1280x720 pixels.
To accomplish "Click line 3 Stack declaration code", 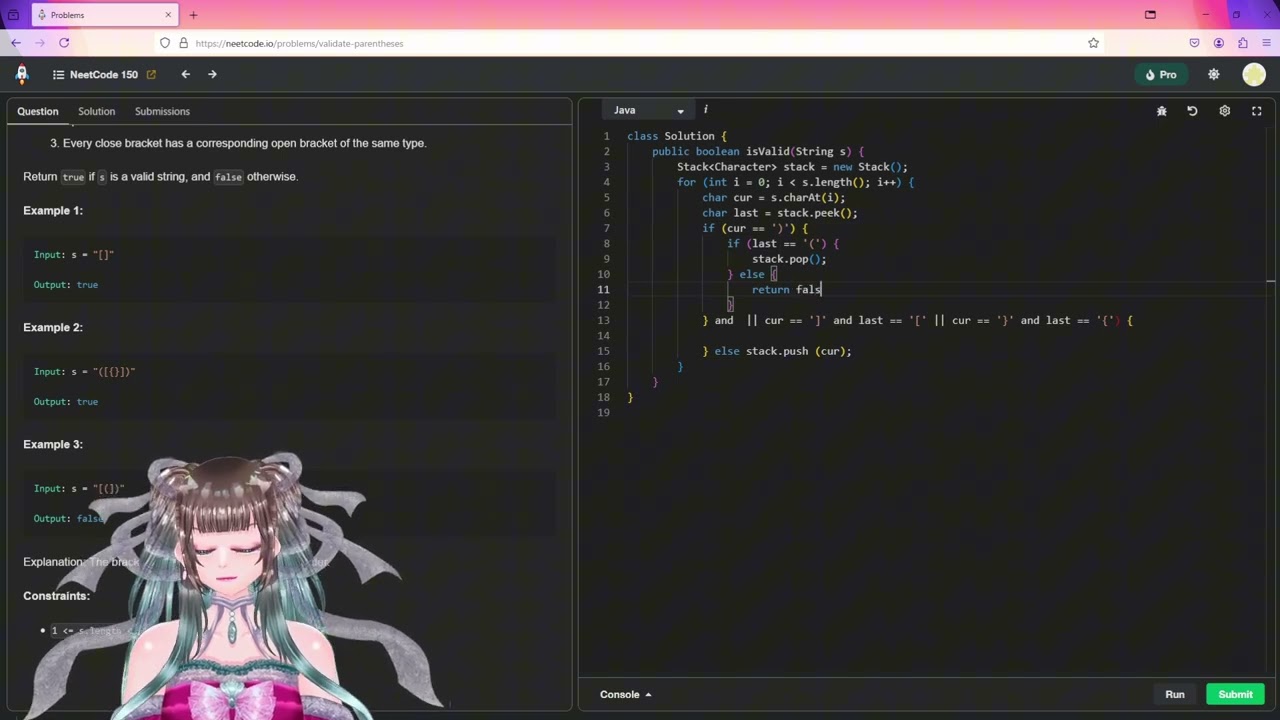I will (792, 167).
